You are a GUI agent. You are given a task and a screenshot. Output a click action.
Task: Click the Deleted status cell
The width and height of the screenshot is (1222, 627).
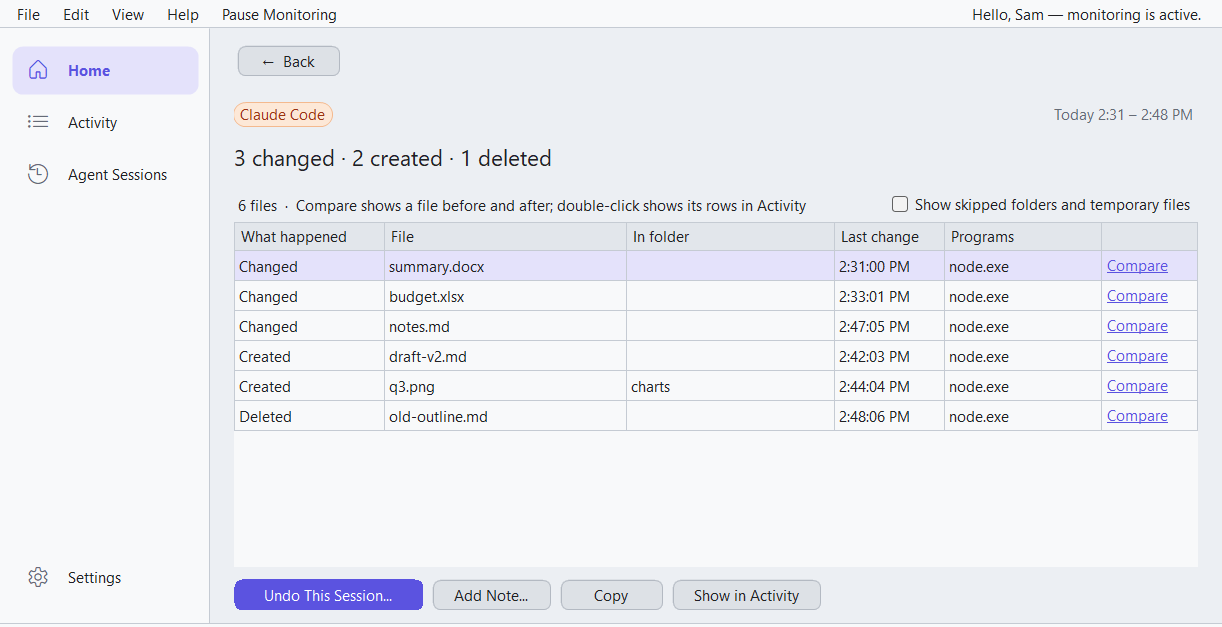pos(309,417)
